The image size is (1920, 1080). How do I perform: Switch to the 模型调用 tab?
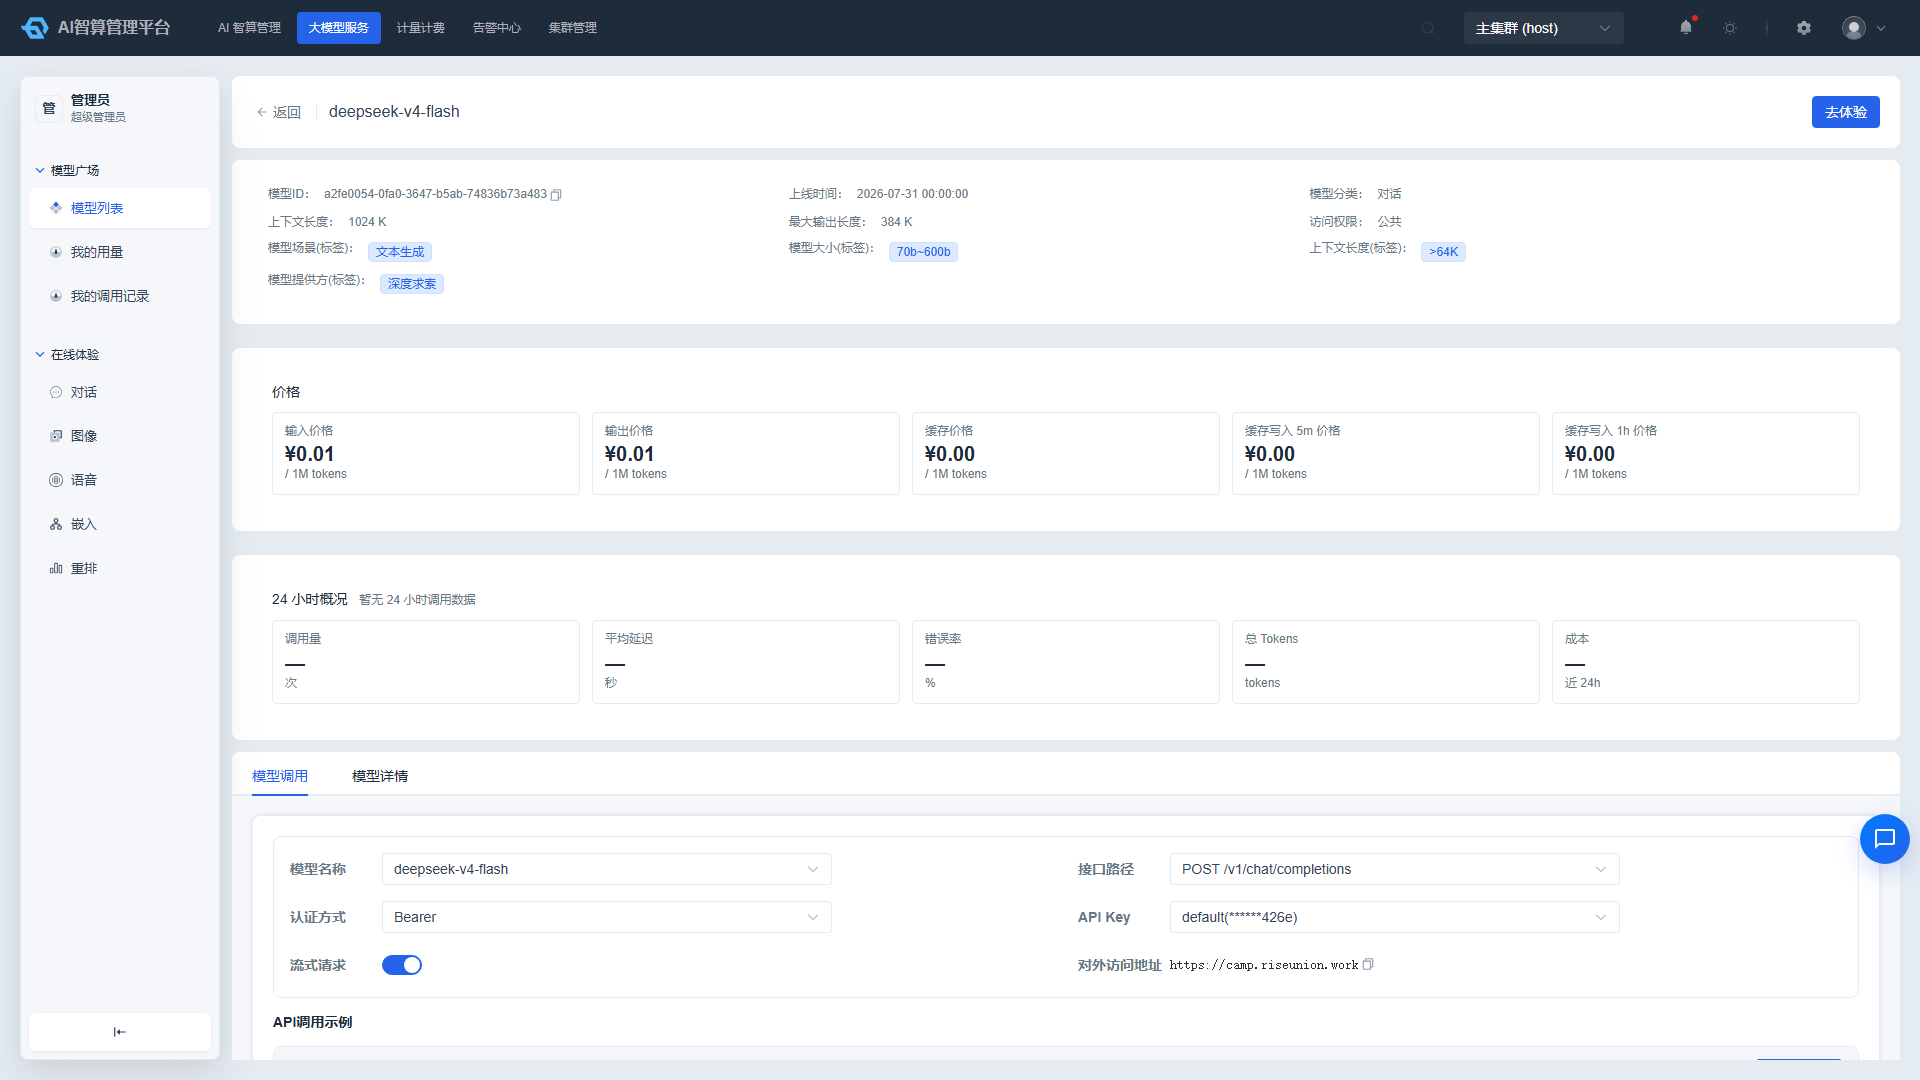coord(280,776)
